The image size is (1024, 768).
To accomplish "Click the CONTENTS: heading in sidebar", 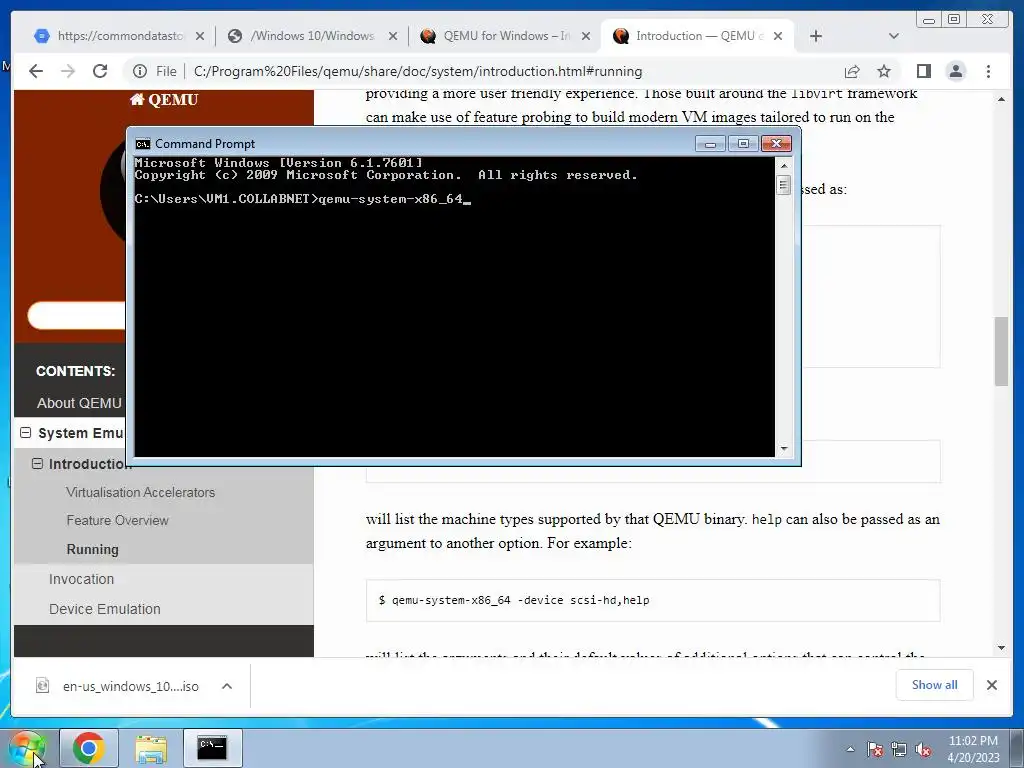I will coord(76,371).
